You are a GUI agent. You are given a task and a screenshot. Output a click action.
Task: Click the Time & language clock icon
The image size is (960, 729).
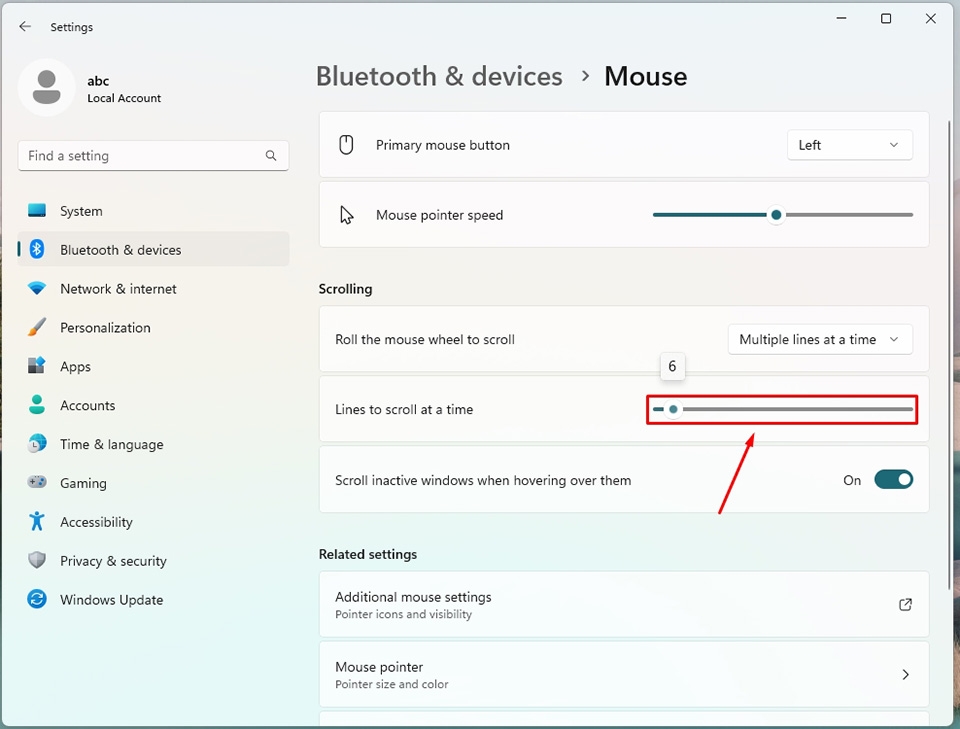coord(37,443)
